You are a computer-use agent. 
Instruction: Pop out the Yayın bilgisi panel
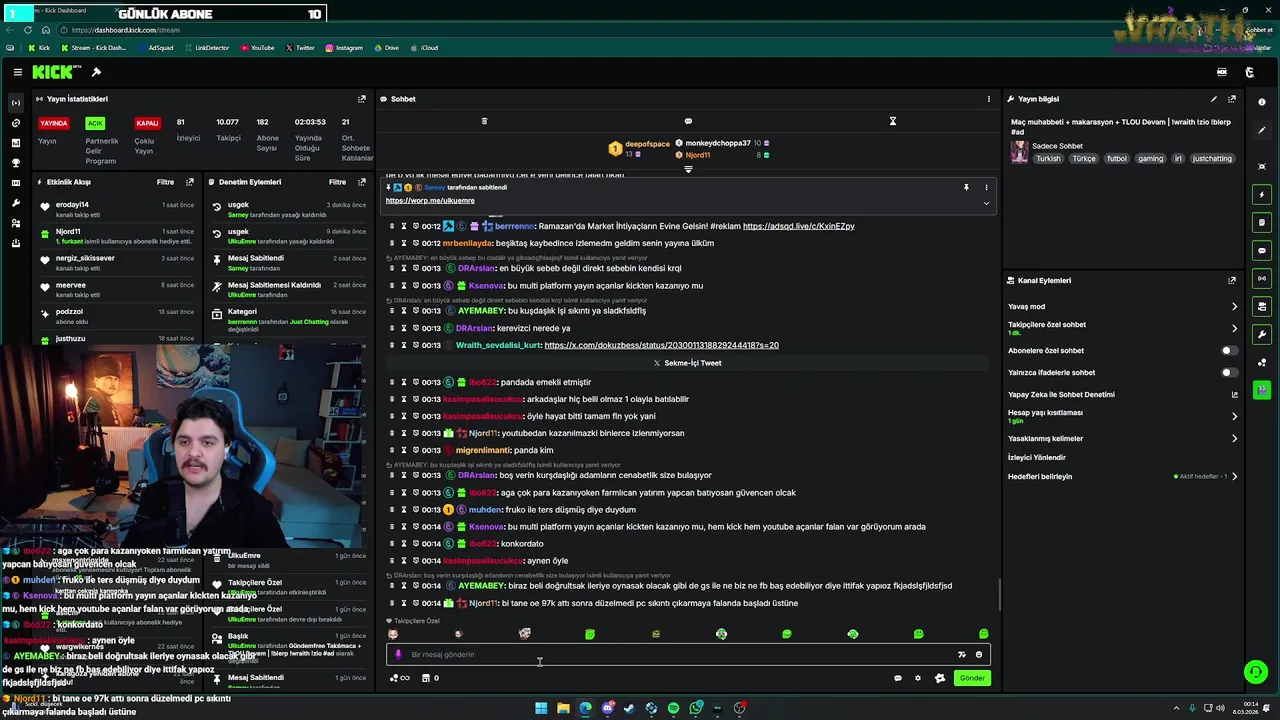[x=1232, y=99]
